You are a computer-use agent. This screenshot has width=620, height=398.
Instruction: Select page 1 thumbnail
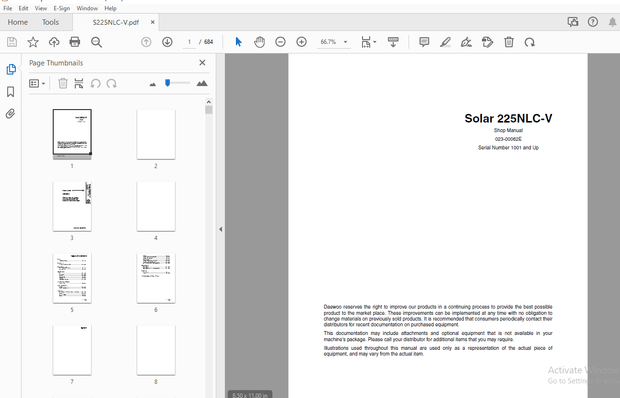[72, 134]
